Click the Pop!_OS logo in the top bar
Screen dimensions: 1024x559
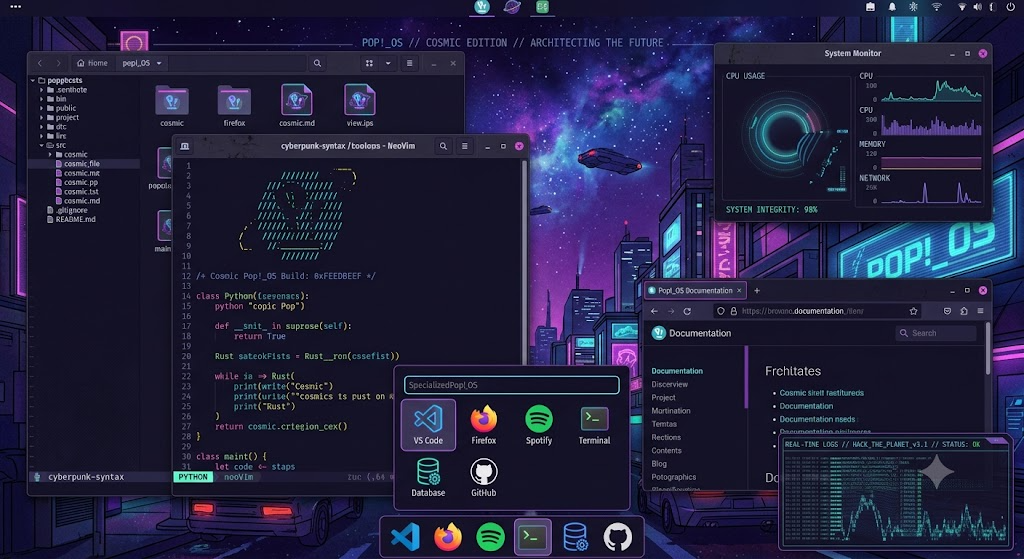tap(482, 7)
